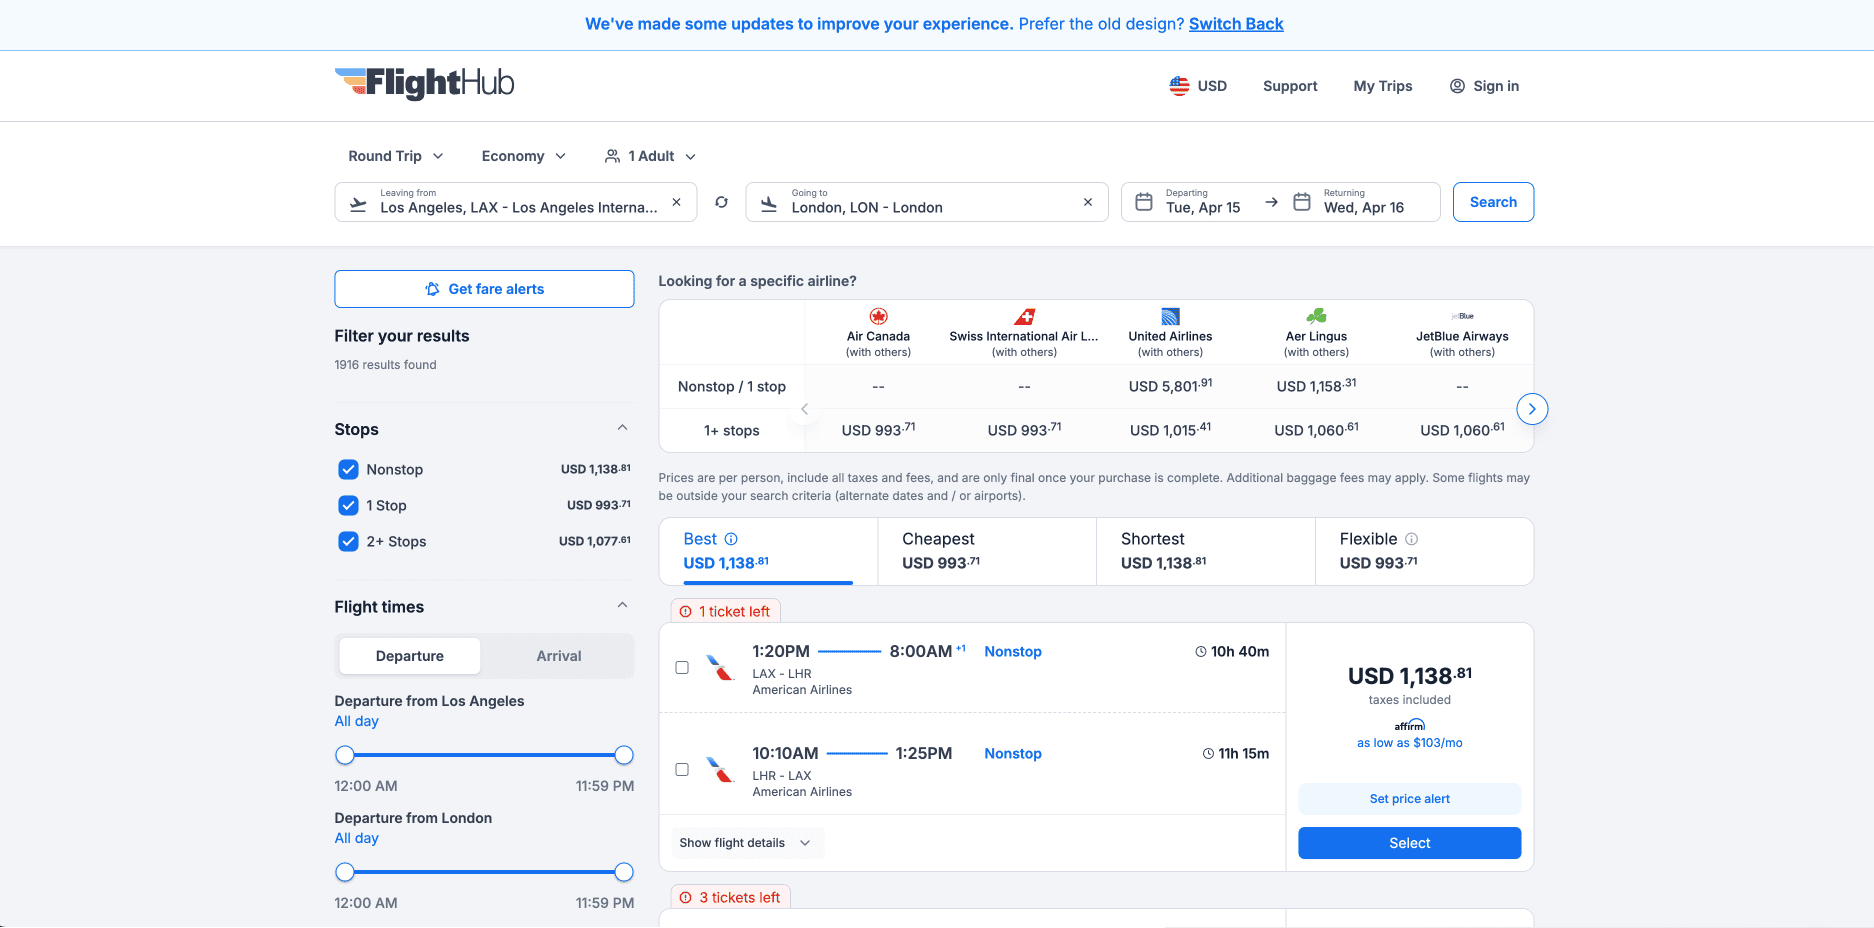1874x928 pixels.
Task: Uncheck the 2+ Stops filter
Action: tap(348, 541)
